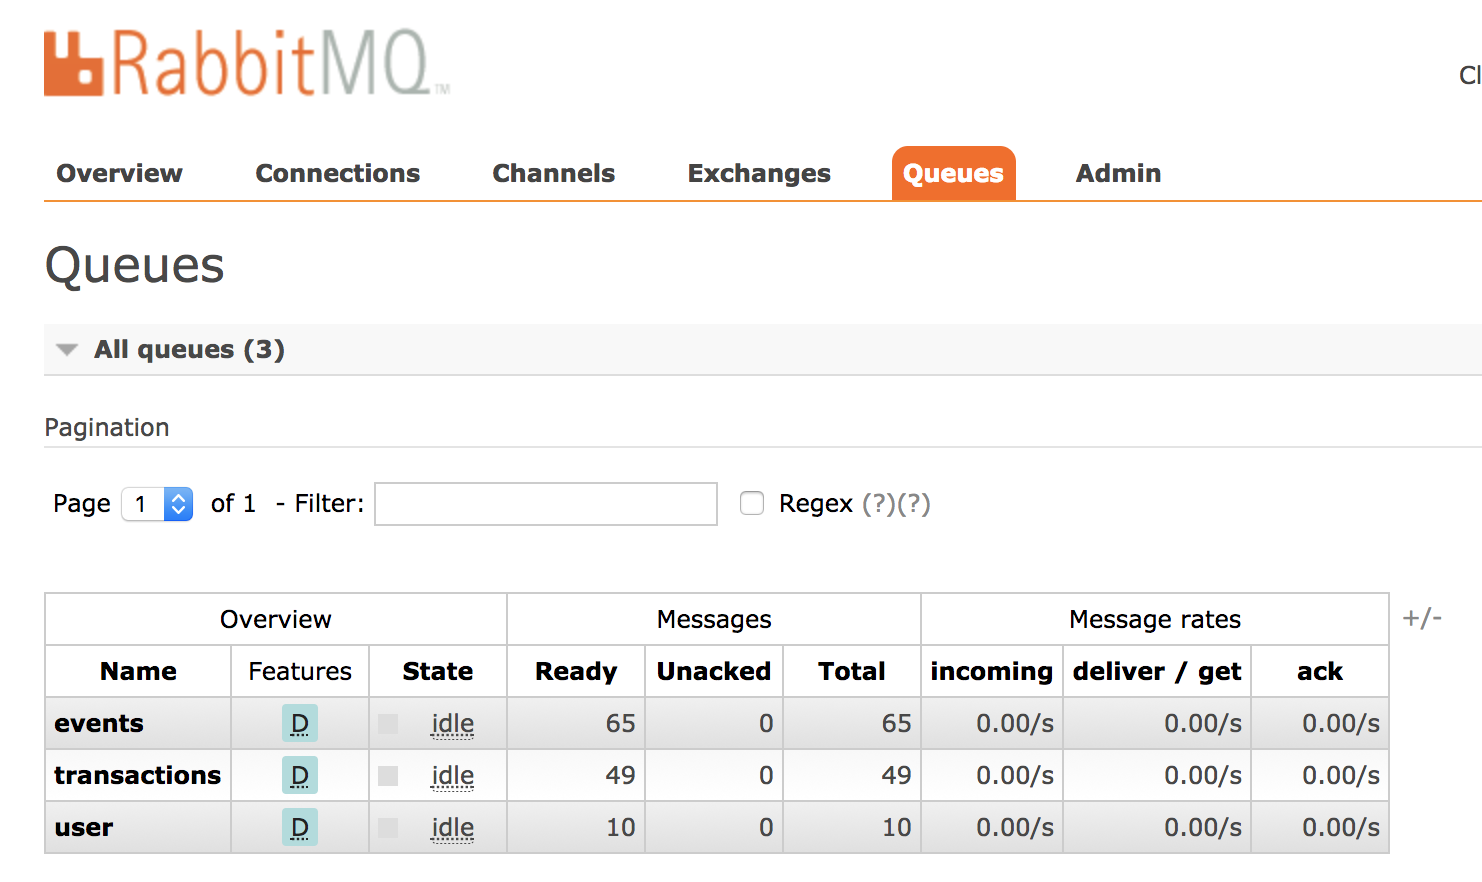Sort by the ack rate column
The height and width of the screenshot is (882, 1482).
coord(1320,671)
